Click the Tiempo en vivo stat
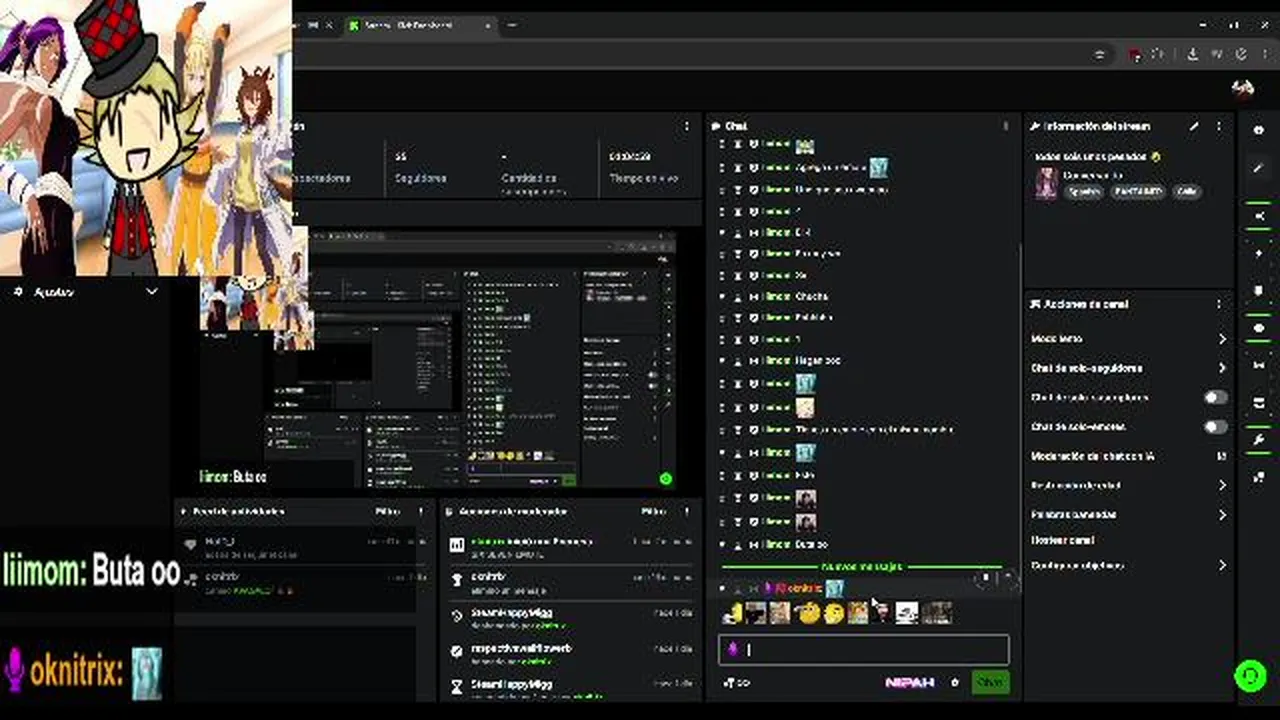Screen dimensions: 1280x720 coord(643,167)
